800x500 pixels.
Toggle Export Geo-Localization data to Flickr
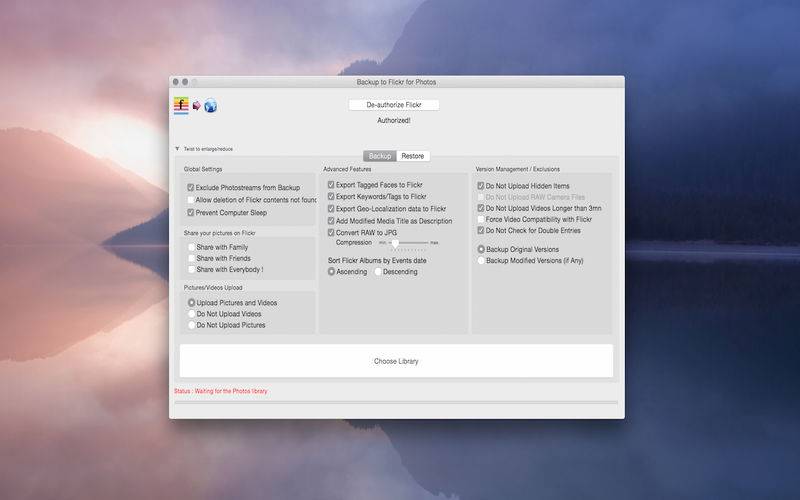[331, 209]
